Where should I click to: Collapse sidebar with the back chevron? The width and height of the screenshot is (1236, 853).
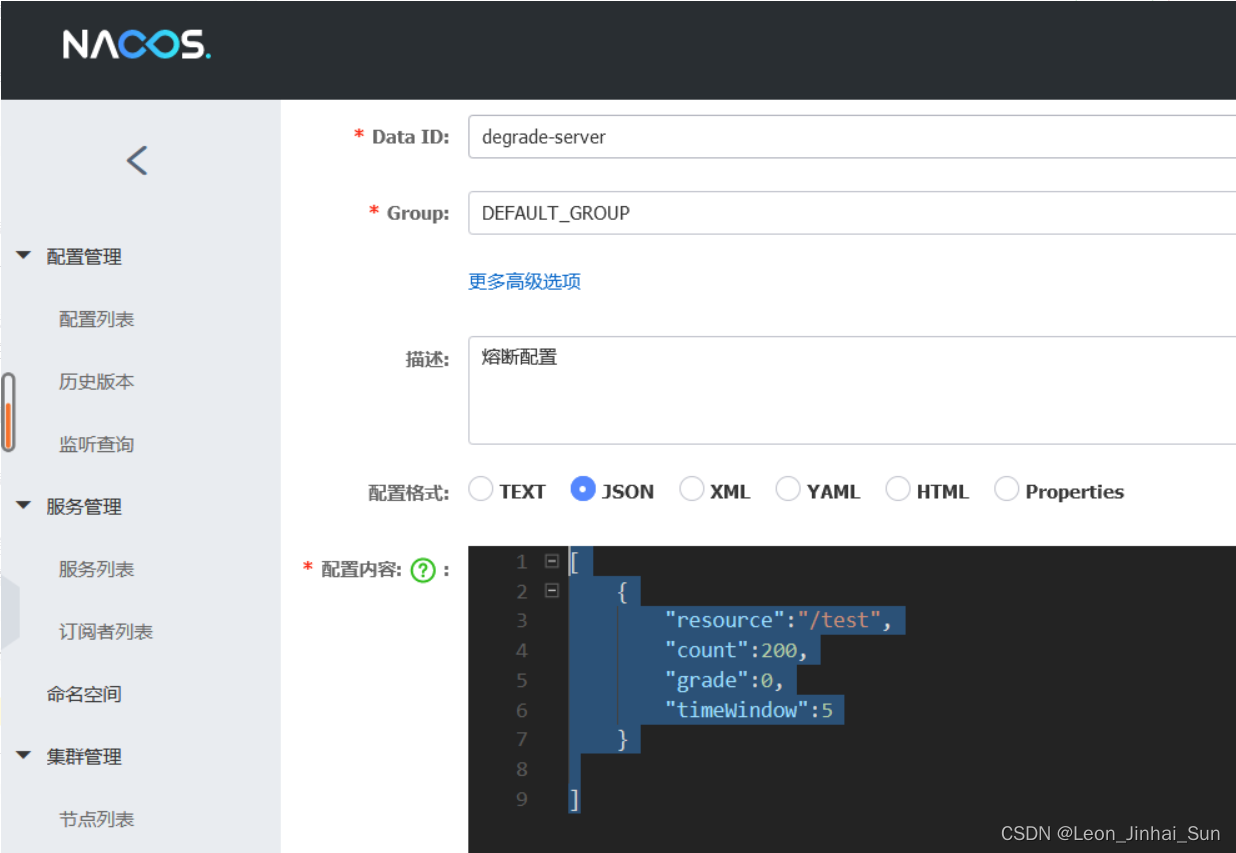coord(137,160)
